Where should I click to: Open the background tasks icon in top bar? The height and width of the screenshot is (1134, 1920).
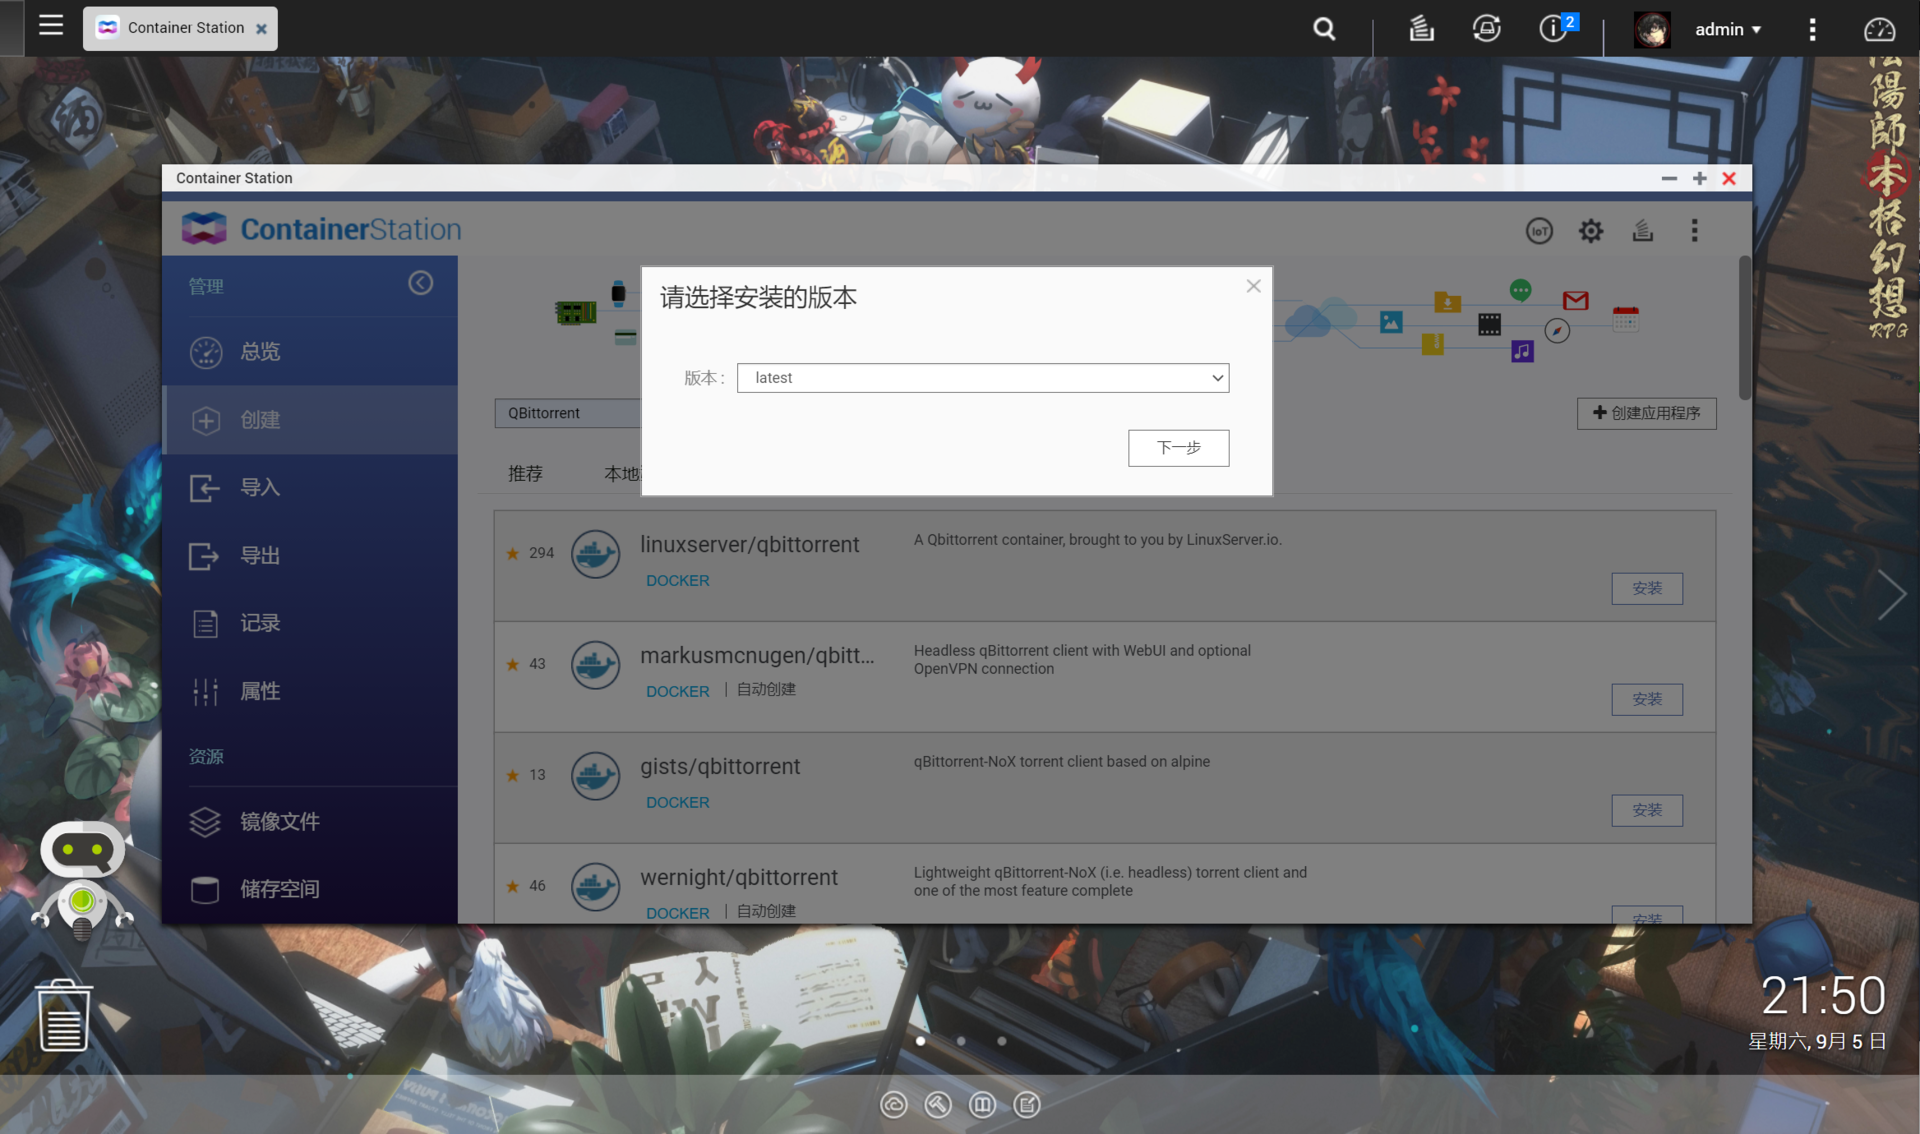tap(1421, 29)
